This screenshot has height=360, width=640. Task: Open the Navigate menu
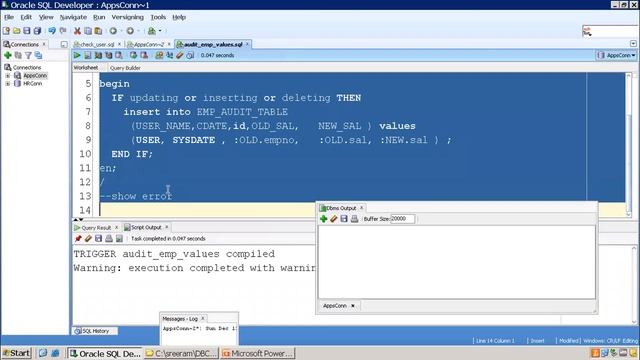tap(73, 17)
